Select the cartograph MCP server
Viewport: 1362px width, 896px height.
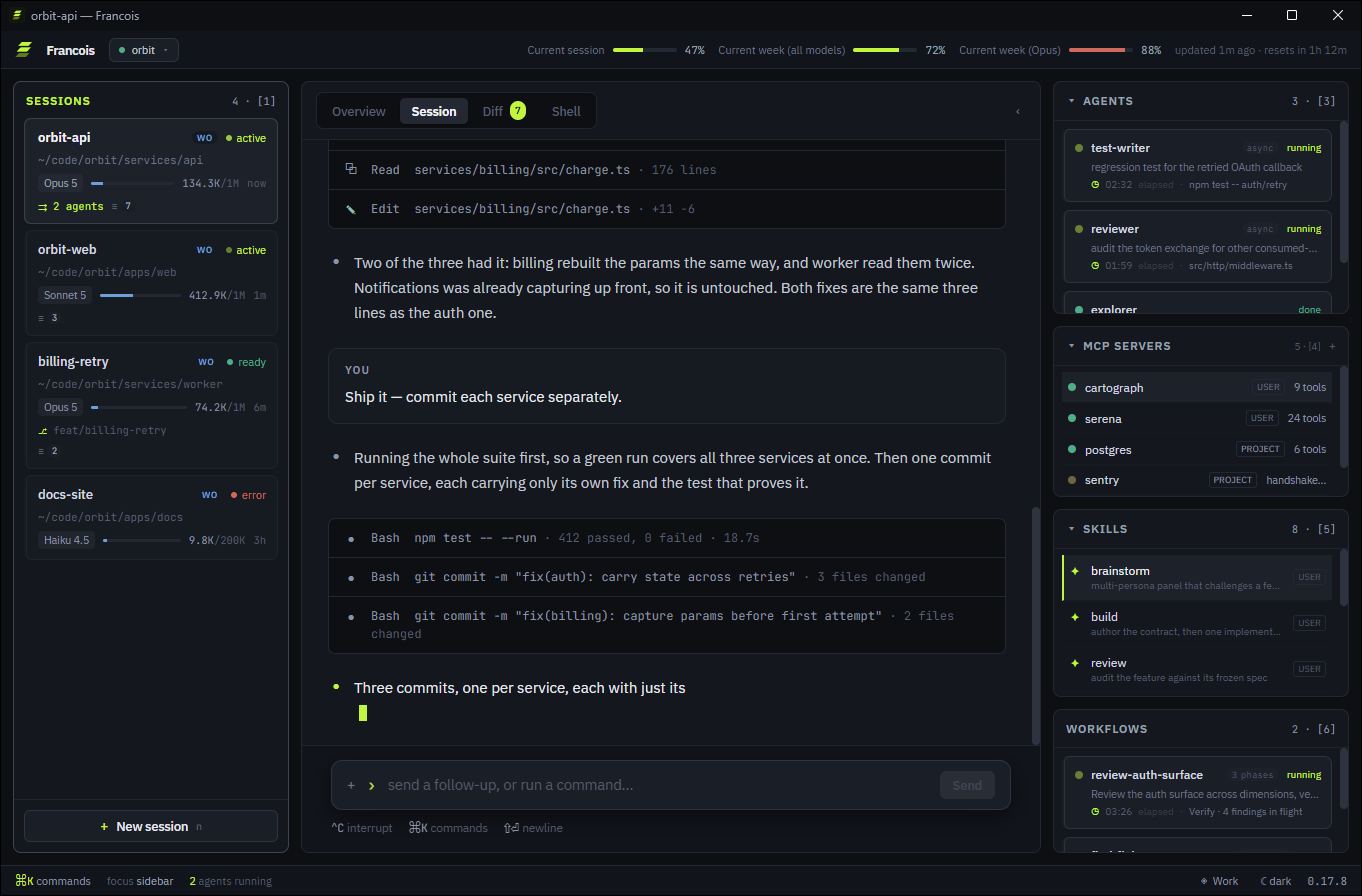1197,387
